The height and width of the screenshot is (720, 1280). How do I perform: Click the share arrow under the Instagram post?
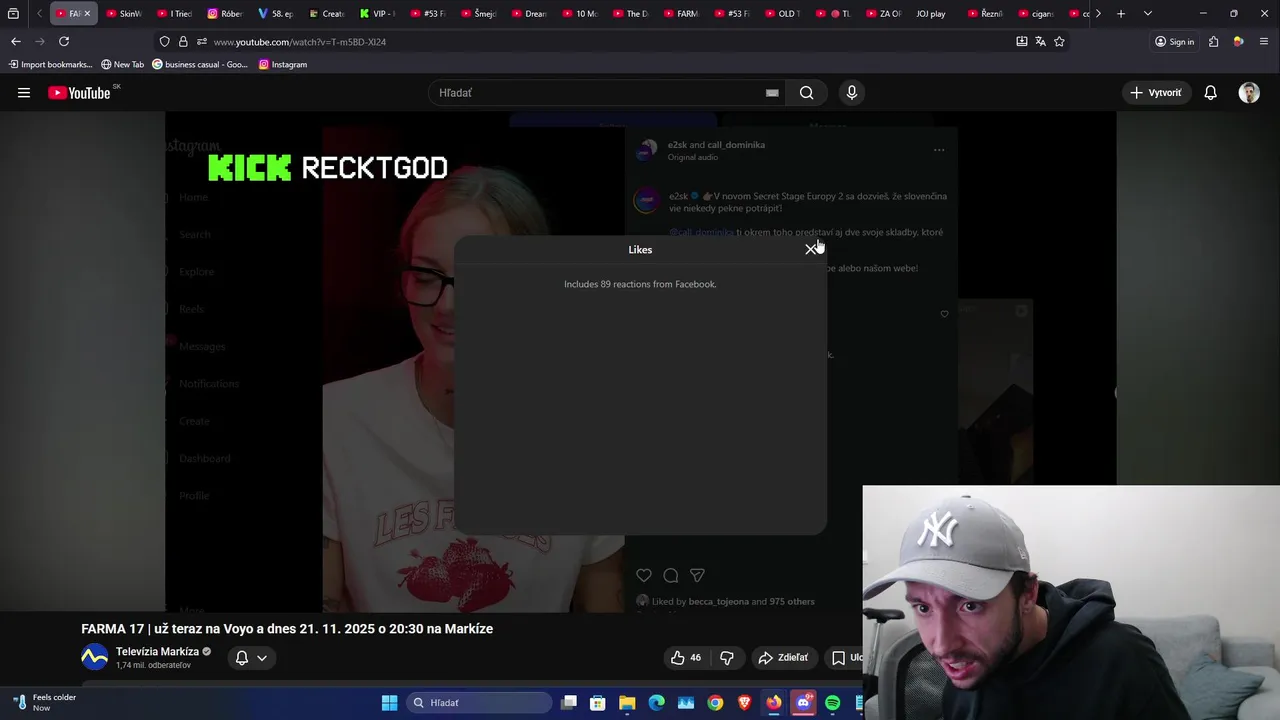(x=698, y=575)
